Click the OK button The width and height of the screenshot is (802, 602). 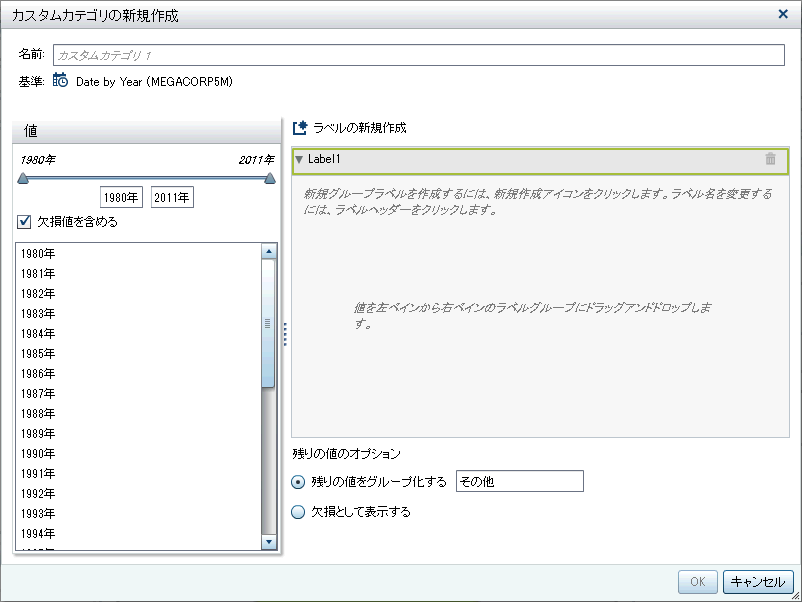click(x=697, y=582)
